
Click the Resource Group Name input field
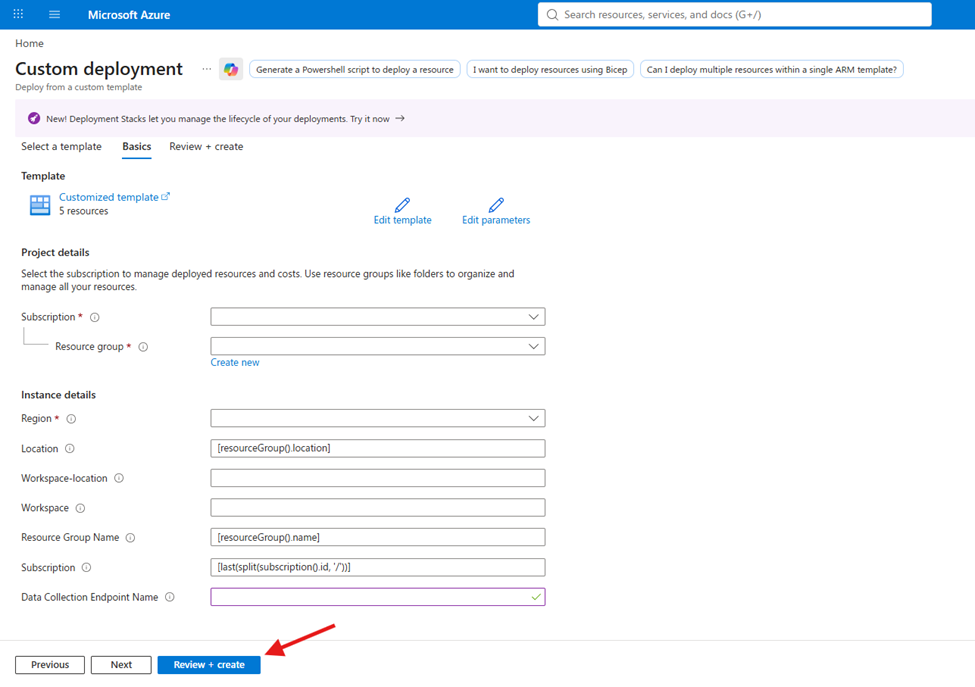(377, 537)
